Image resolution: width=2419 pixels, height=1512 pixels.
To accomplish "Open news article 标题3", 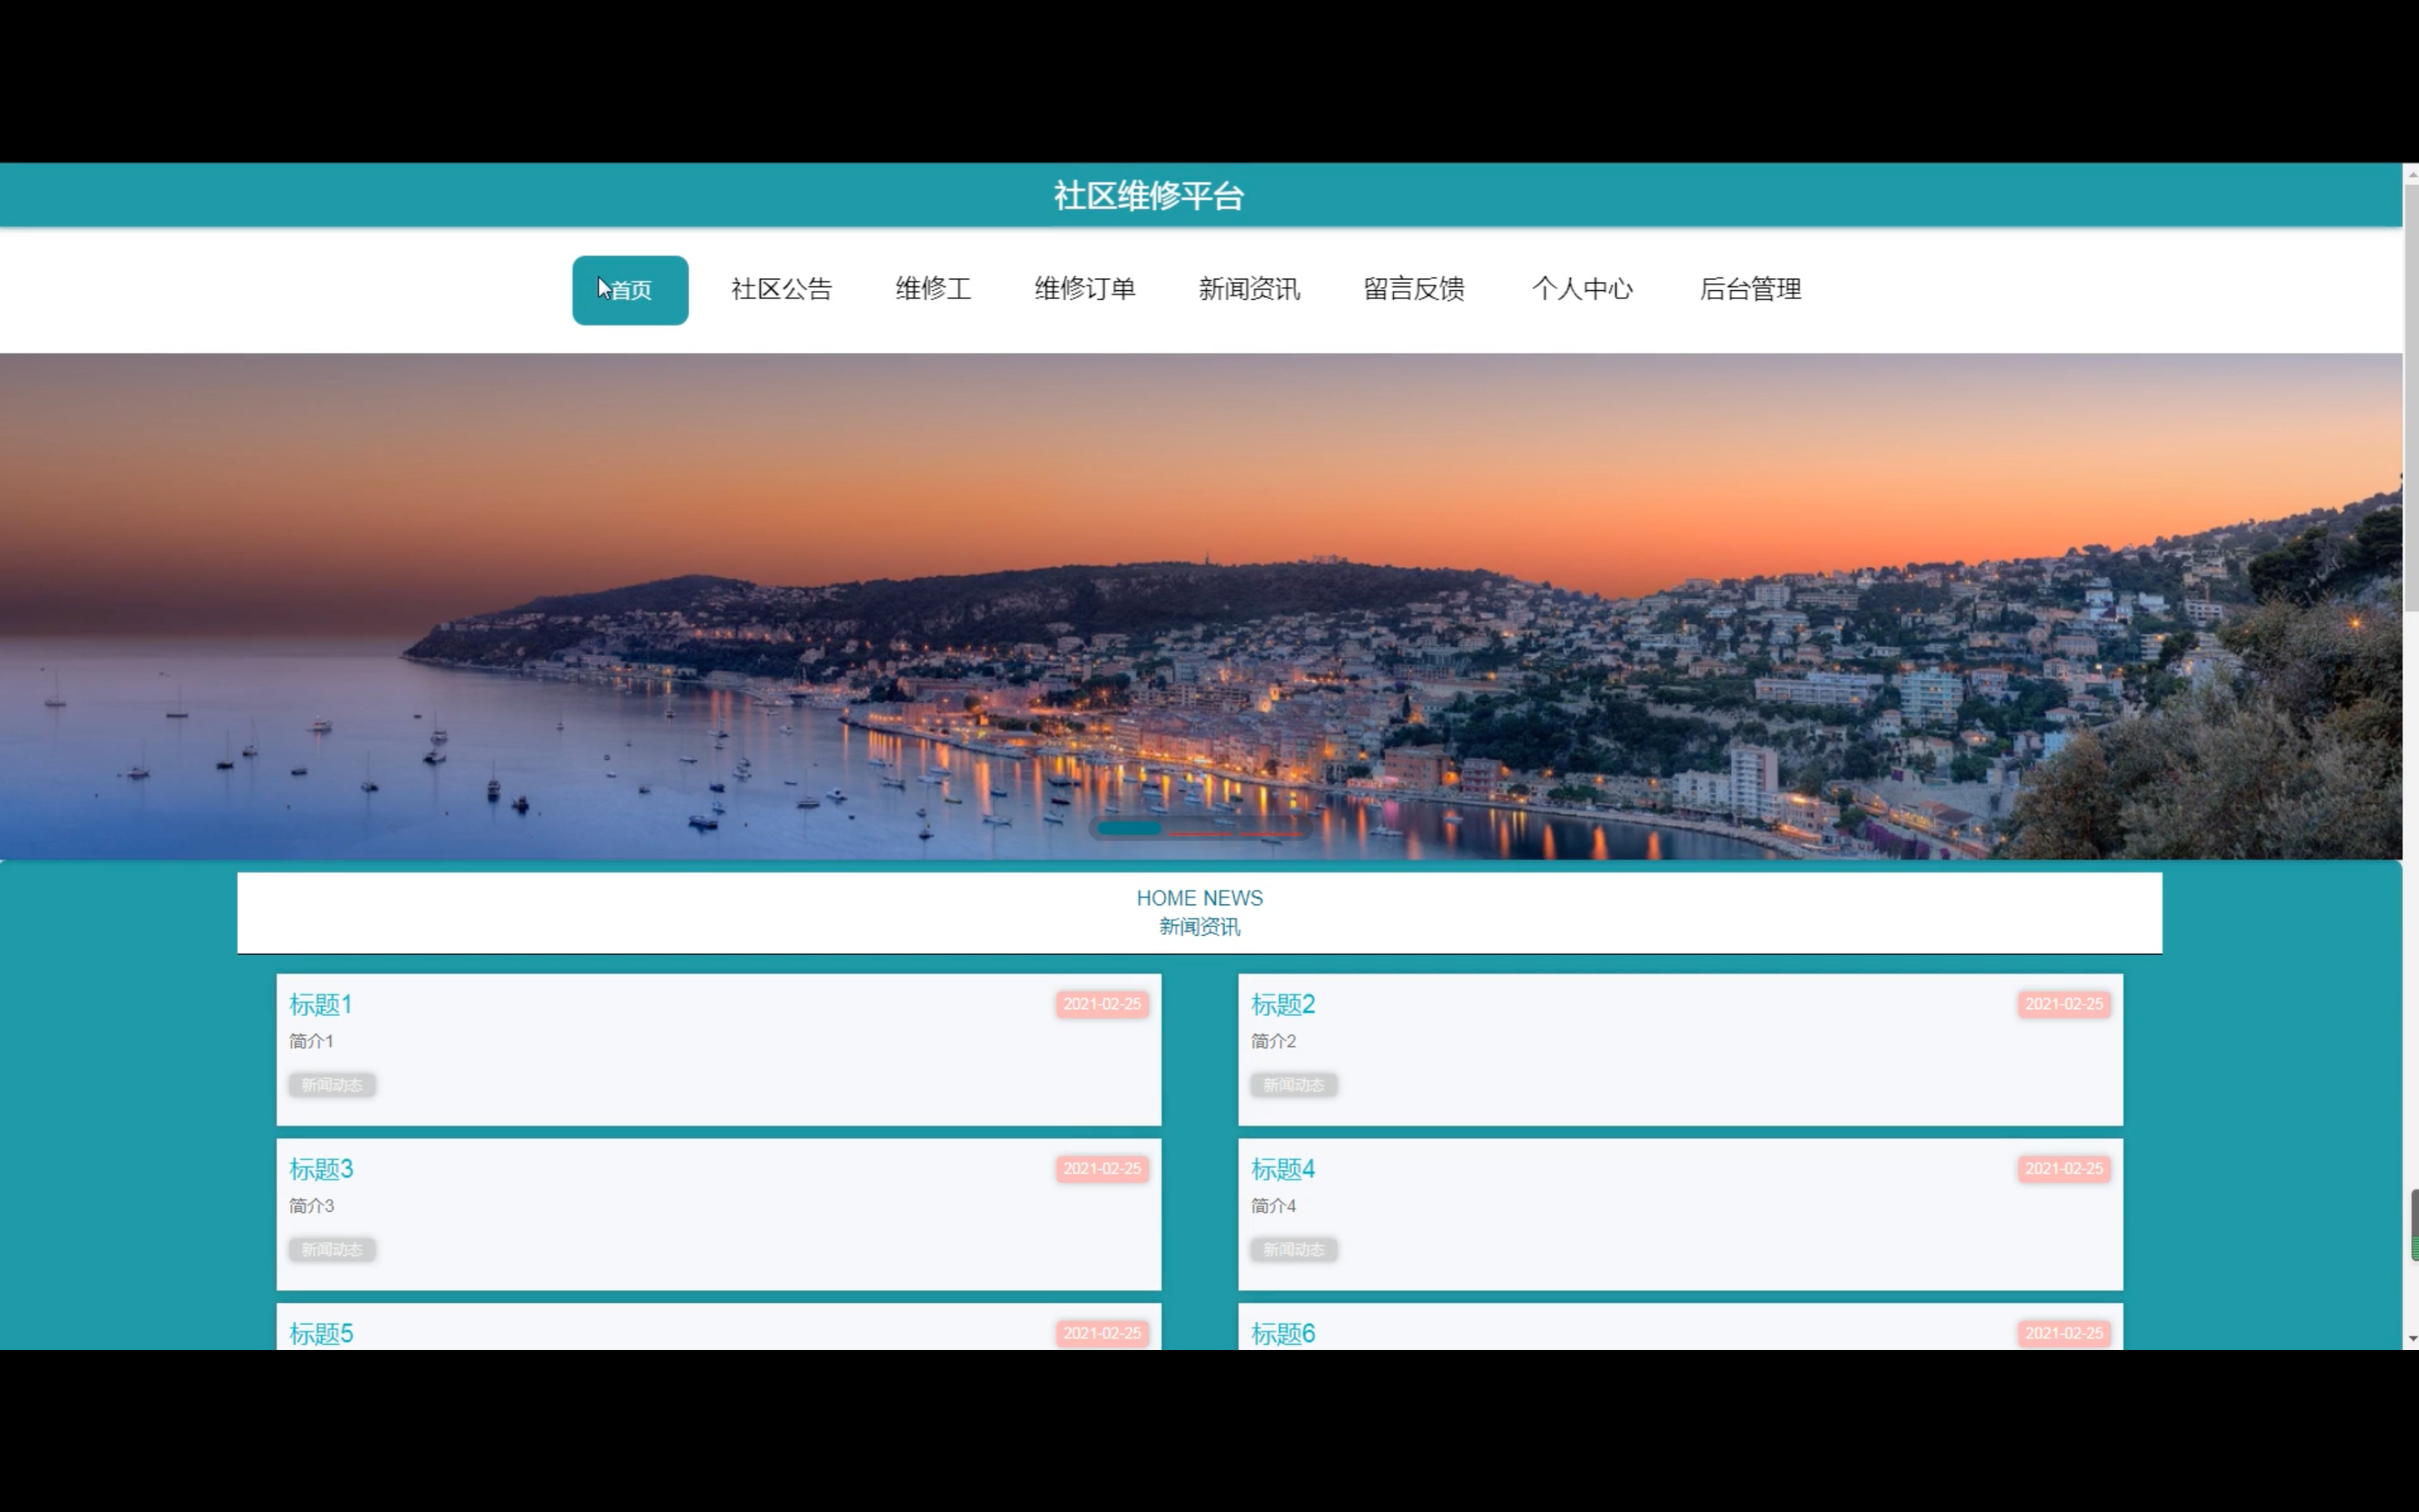I will [320, 1169].
